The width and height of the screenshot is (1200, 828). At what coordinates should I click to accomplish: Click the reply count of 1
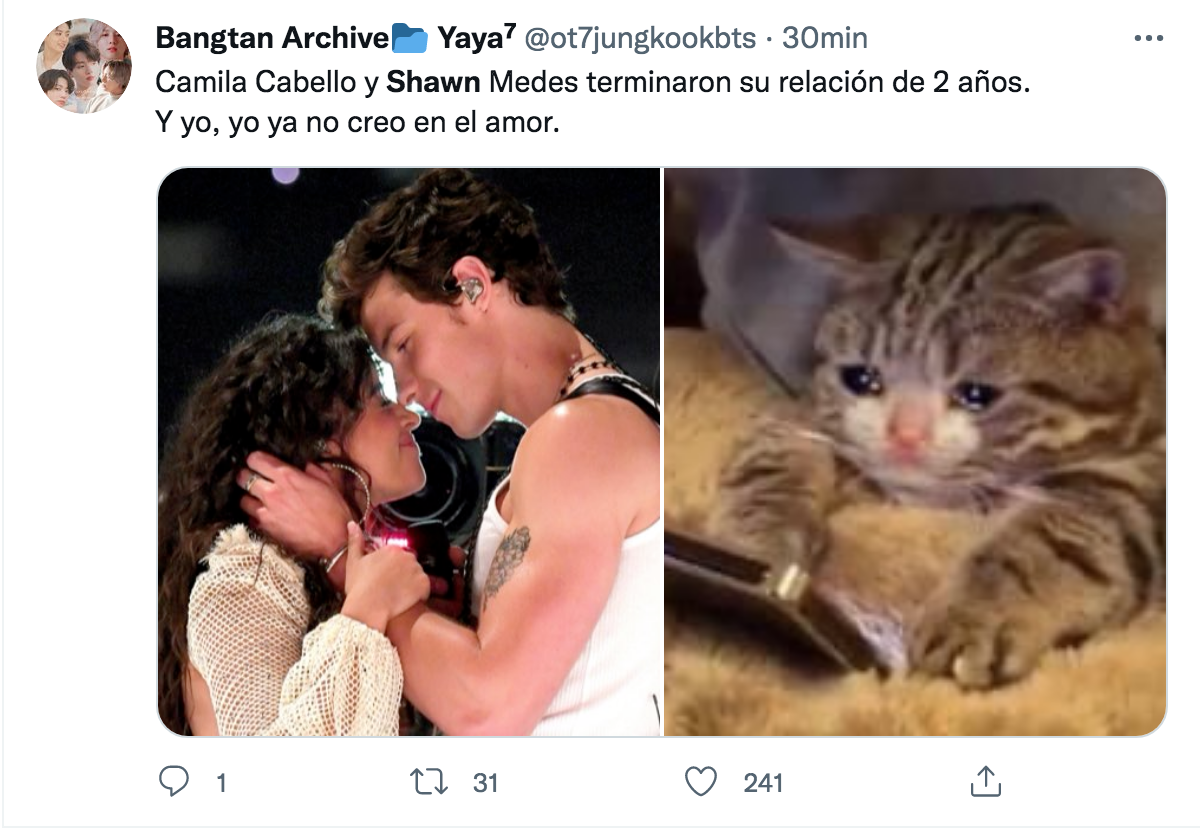[x=221, y=782]
